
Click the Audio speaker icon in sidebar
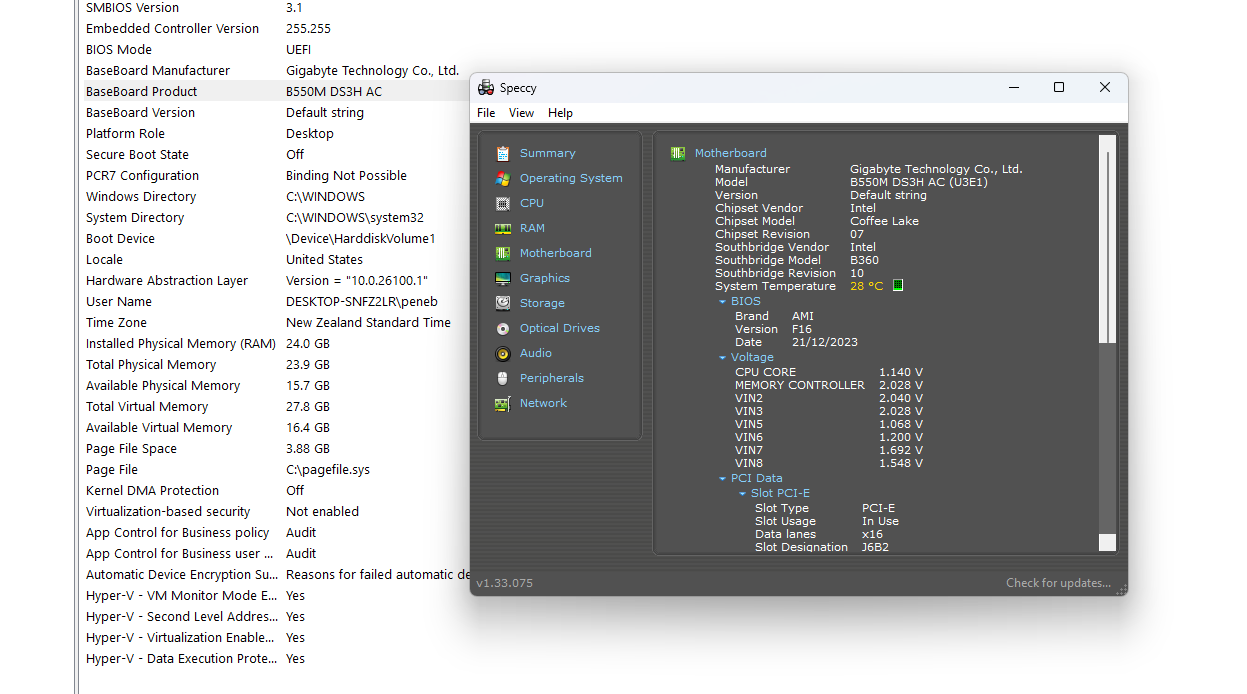[x=503, y=353]
